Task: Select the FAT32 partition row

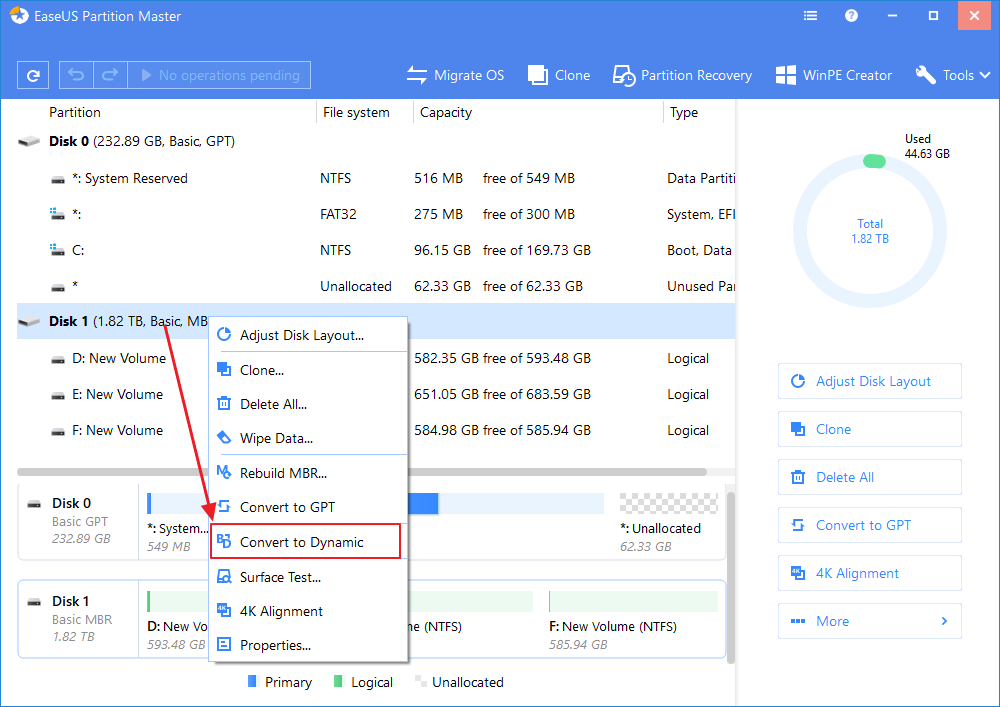Action: coord(376,214)
